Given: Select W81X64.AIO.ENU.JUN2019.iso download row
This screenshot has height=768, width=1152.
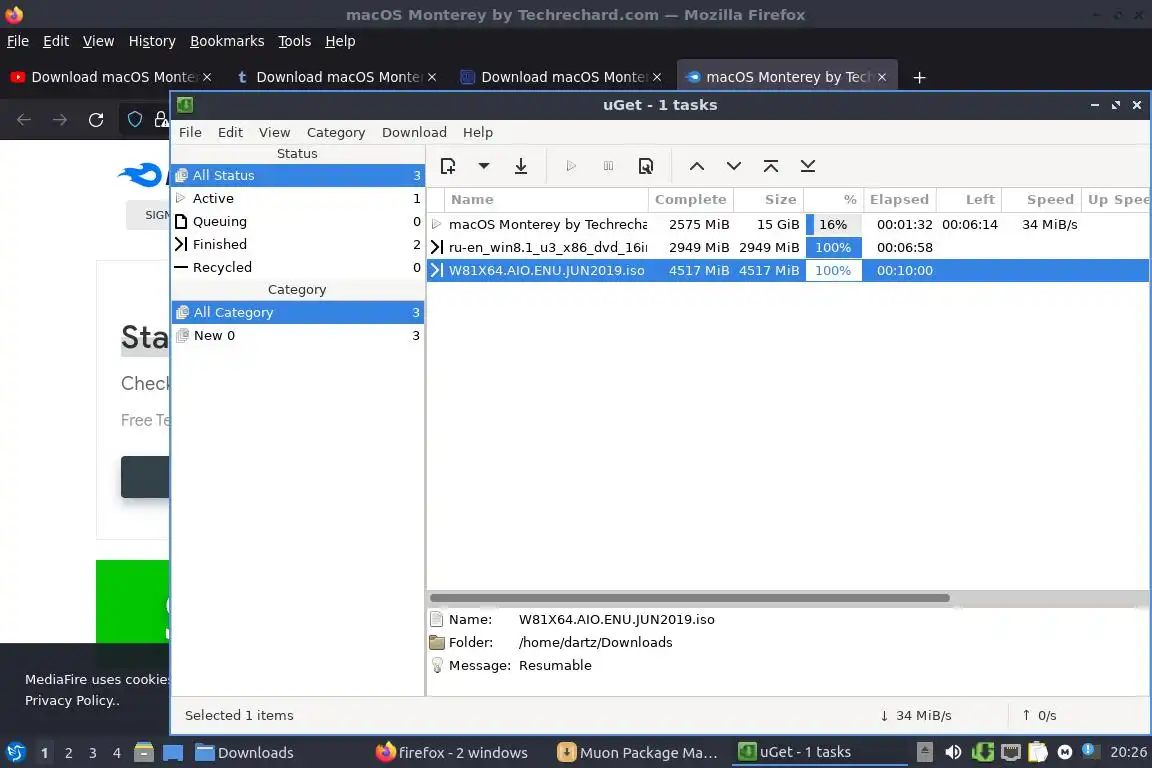Looking at the screenshot, I should (x=788, y=270).
